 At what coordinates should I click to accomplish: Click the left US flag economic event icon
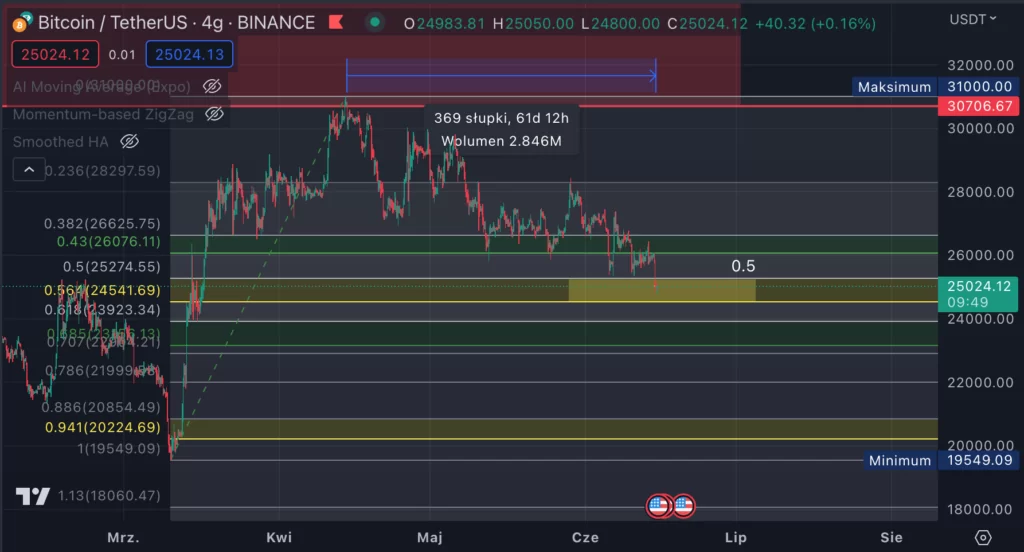[658, 506]
